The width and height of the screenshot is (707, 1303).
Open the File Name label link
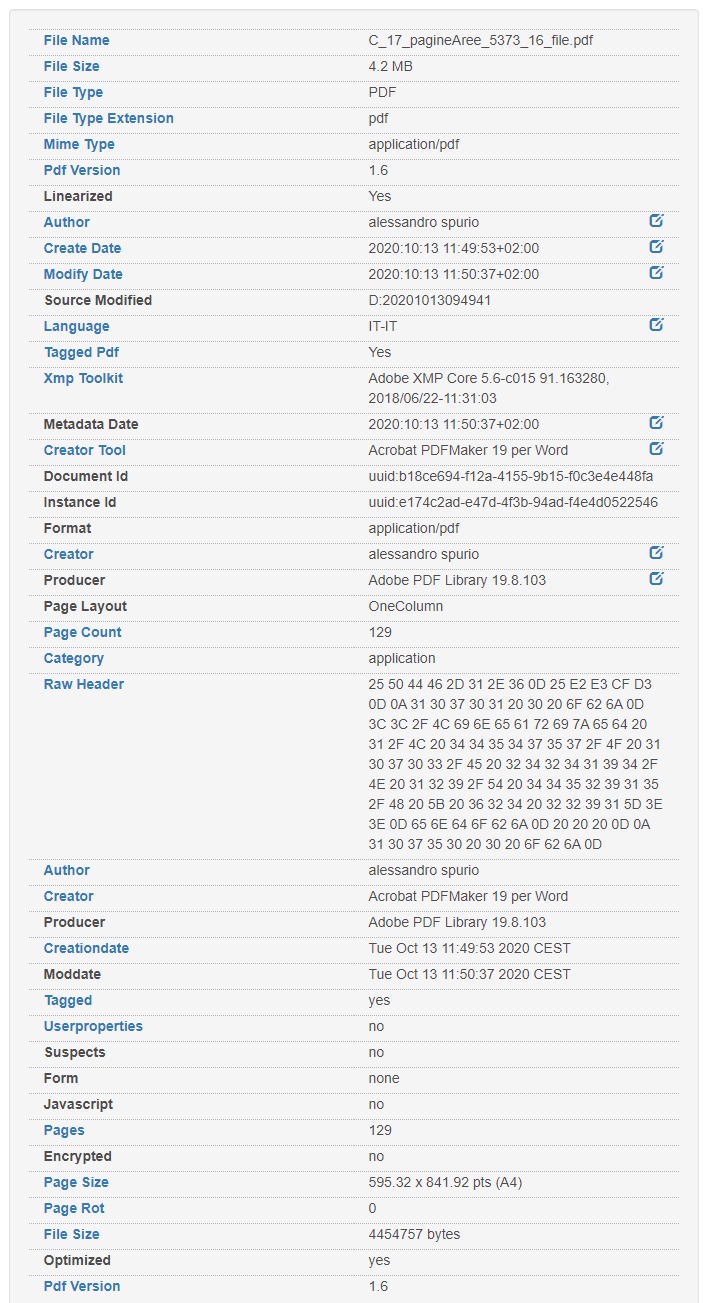coord(77,40)
